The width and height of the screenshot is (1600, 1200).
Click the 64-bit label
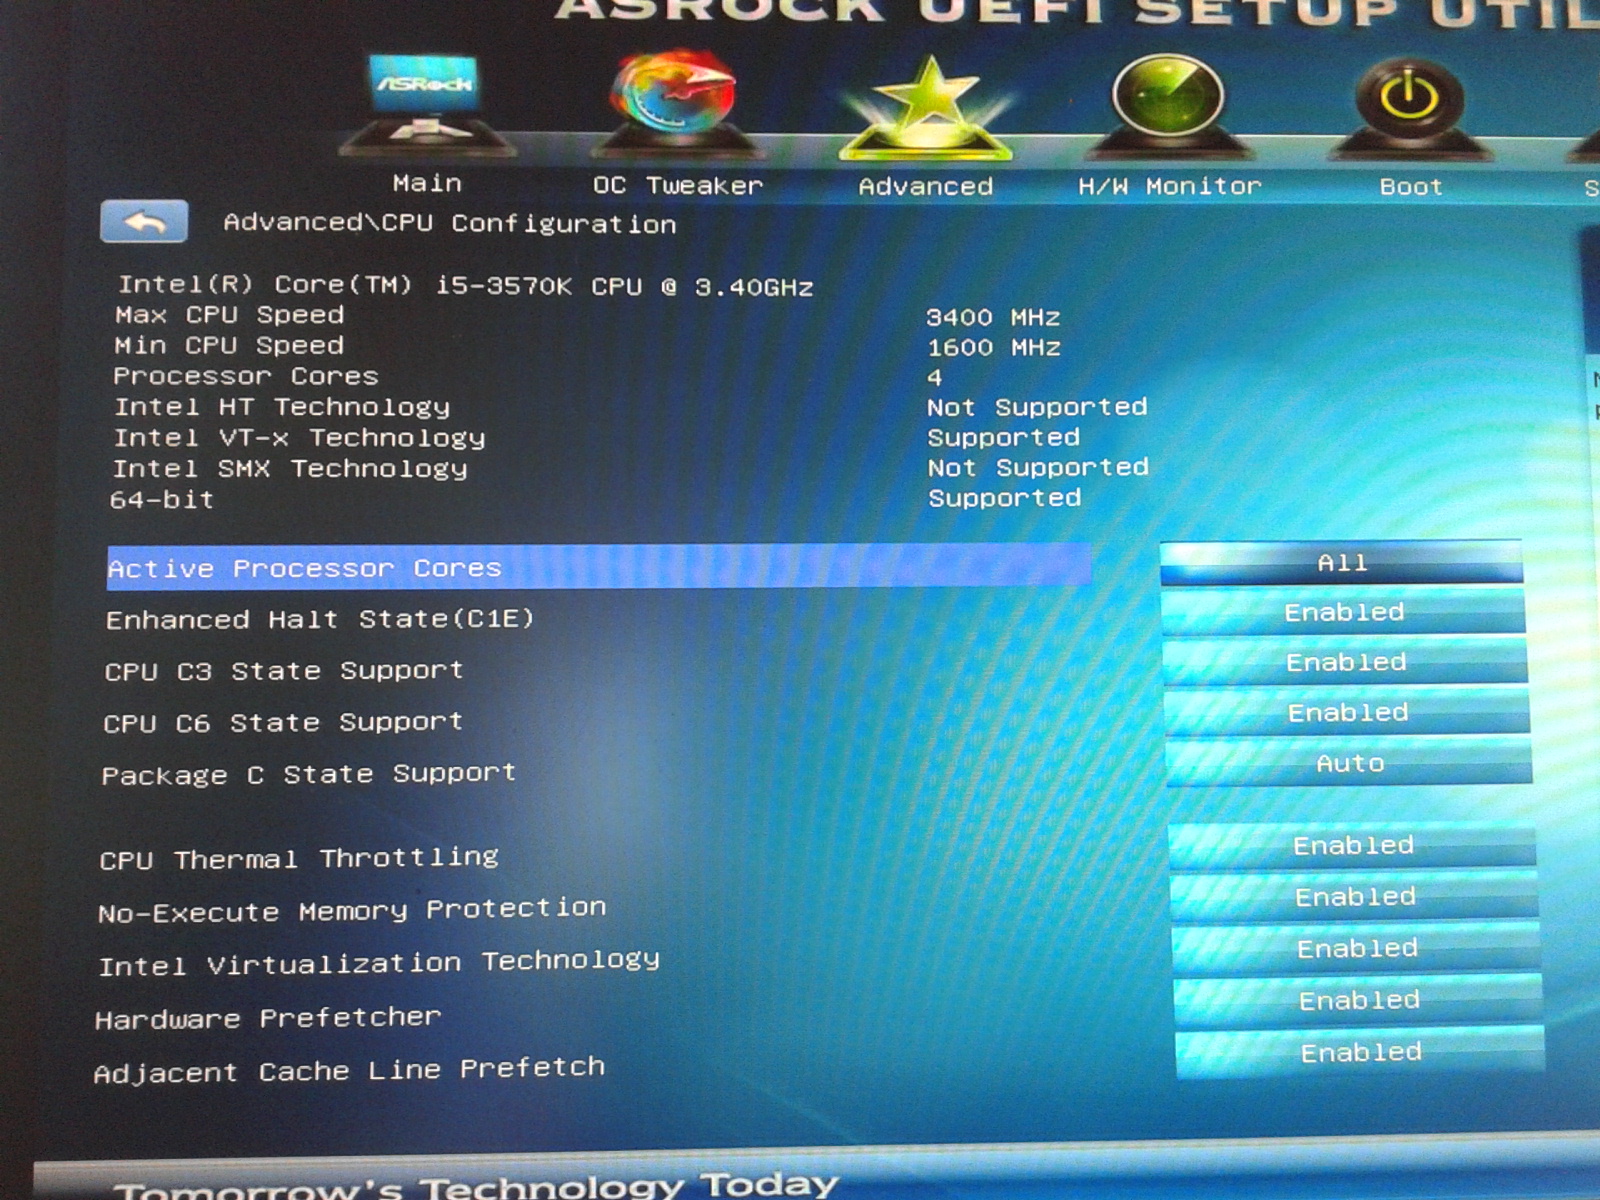pyautogui.click(x=162, y=499)
